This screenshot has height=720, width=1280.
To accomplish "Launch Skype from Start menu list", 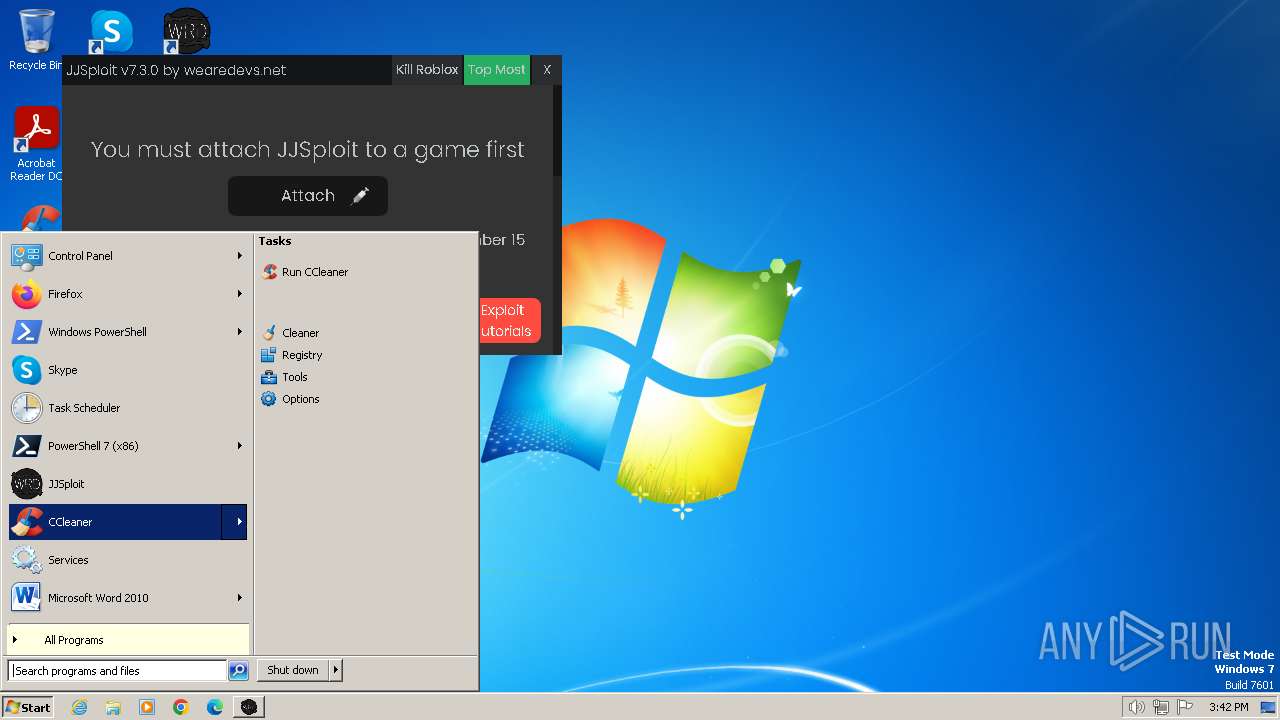I will (x=128, y=370).
